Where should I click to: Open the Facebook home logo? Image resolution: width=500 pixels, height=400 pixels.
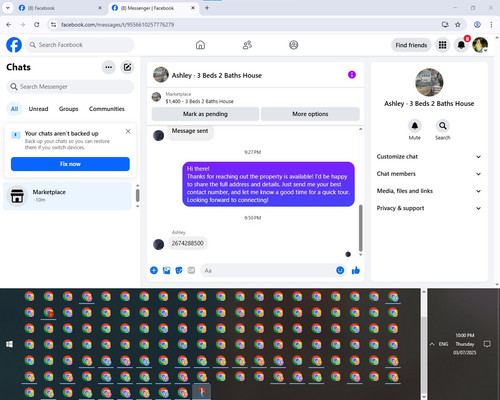[14, 45]
